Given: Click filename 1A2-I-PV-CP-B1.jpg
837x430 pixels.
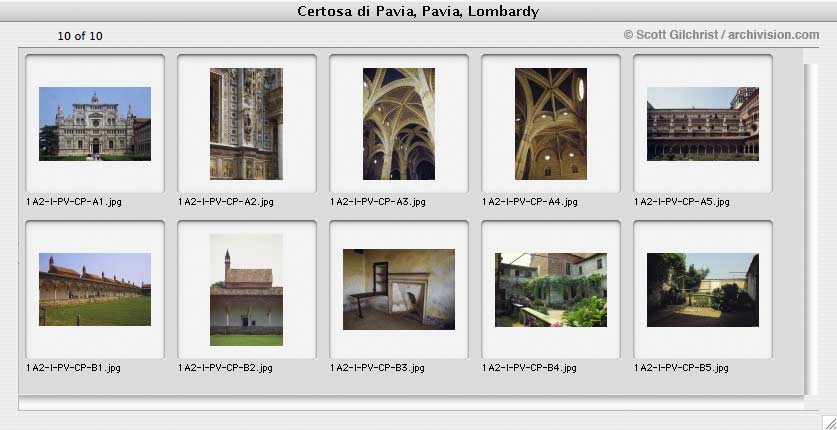Looking at the screenshot, I should (73, 368).
